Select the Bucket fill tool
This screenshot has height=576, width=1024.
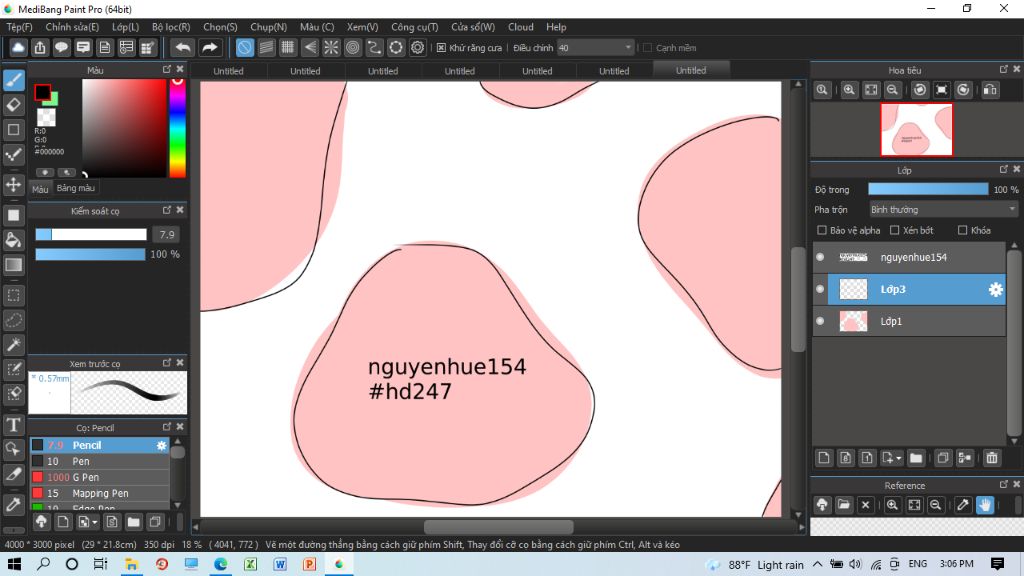pos(14,240)
